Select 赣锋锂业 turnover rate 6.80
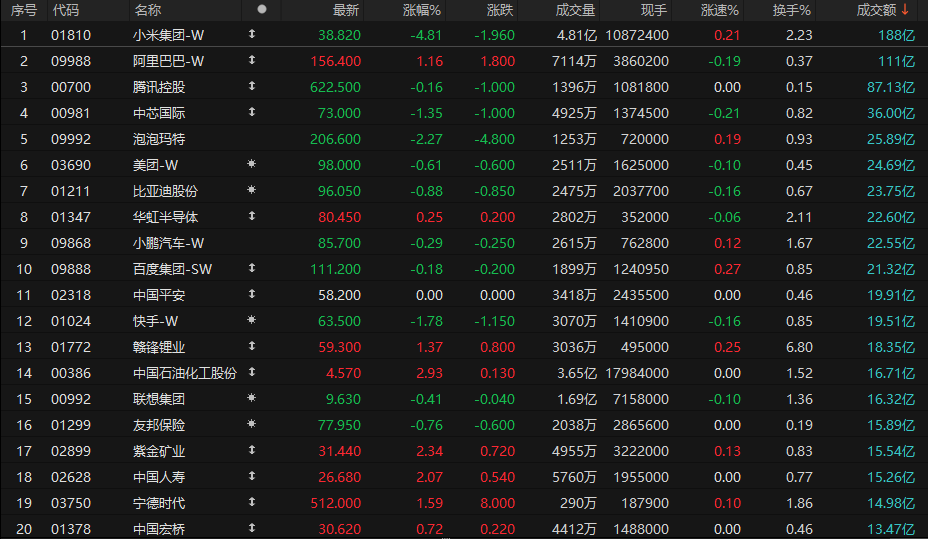This screenshot has width=928, height=539. point(799,347)
